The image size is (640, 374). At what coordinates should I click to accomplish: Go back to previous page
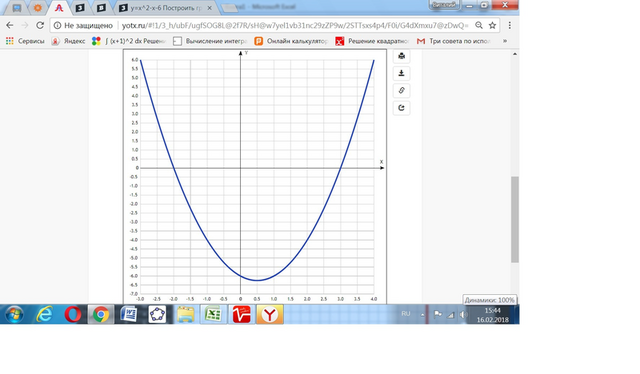pyautogui.click(x=10, y=25)
